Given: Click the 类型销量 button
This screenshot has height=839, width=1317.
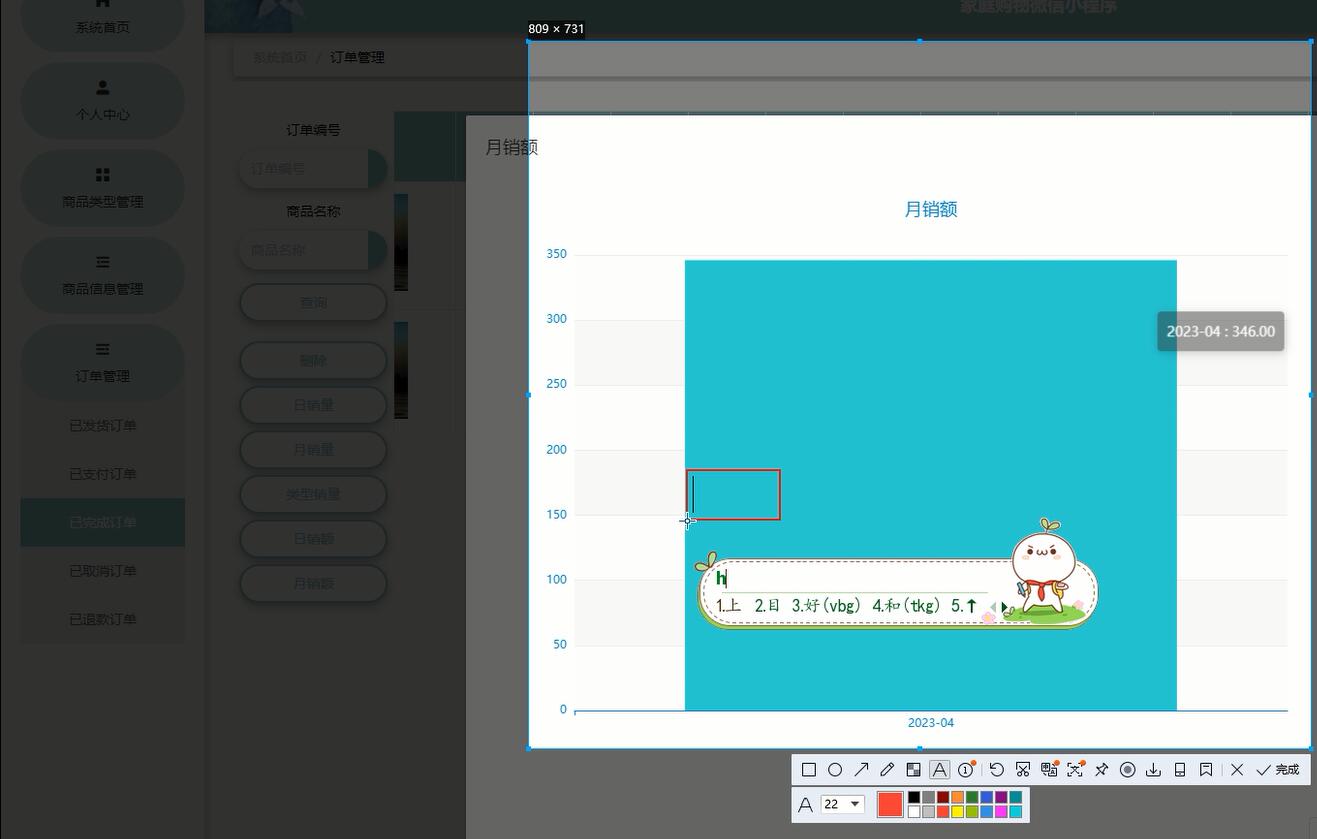Looking at the screenshot, I should tap(313, 494).
